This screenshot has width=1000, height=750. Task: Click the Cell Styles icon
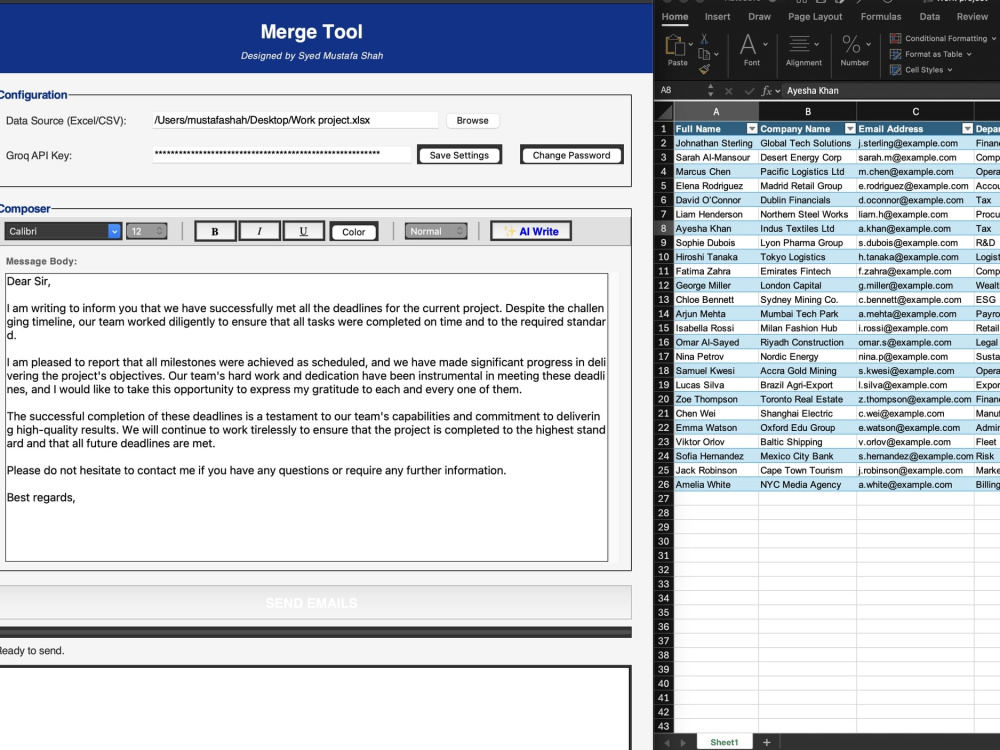pos(895,70)
